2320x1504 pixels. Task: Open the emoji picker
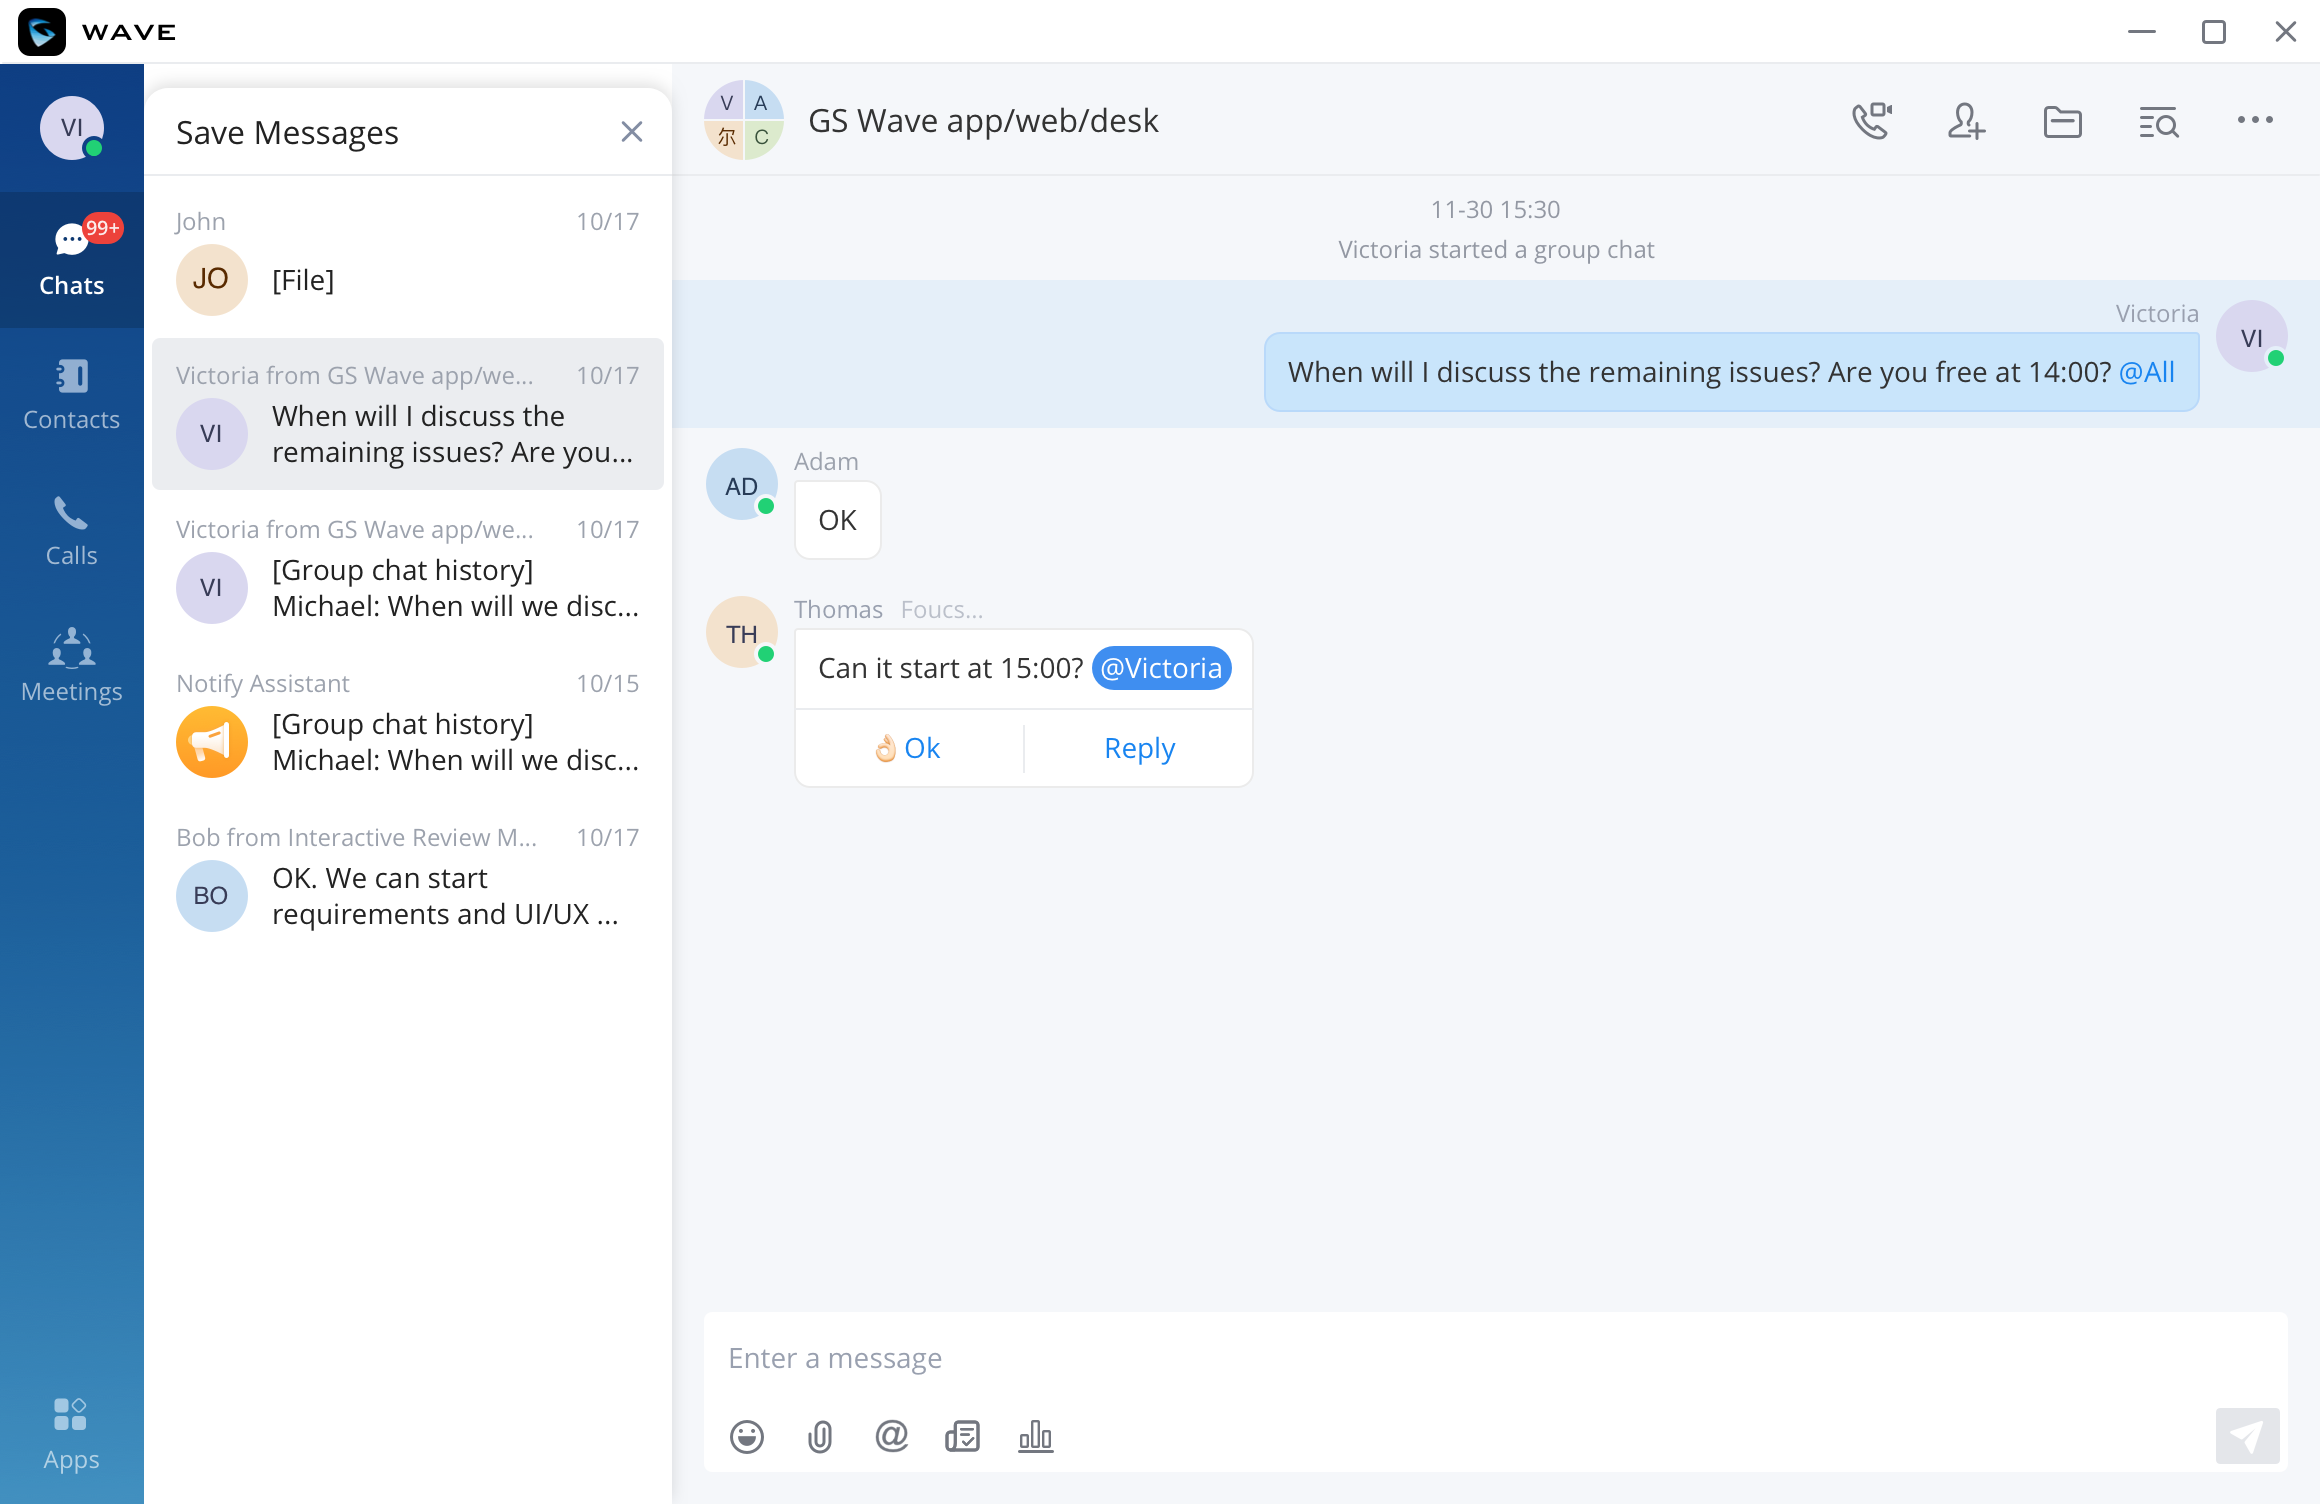coord(746,1437)
